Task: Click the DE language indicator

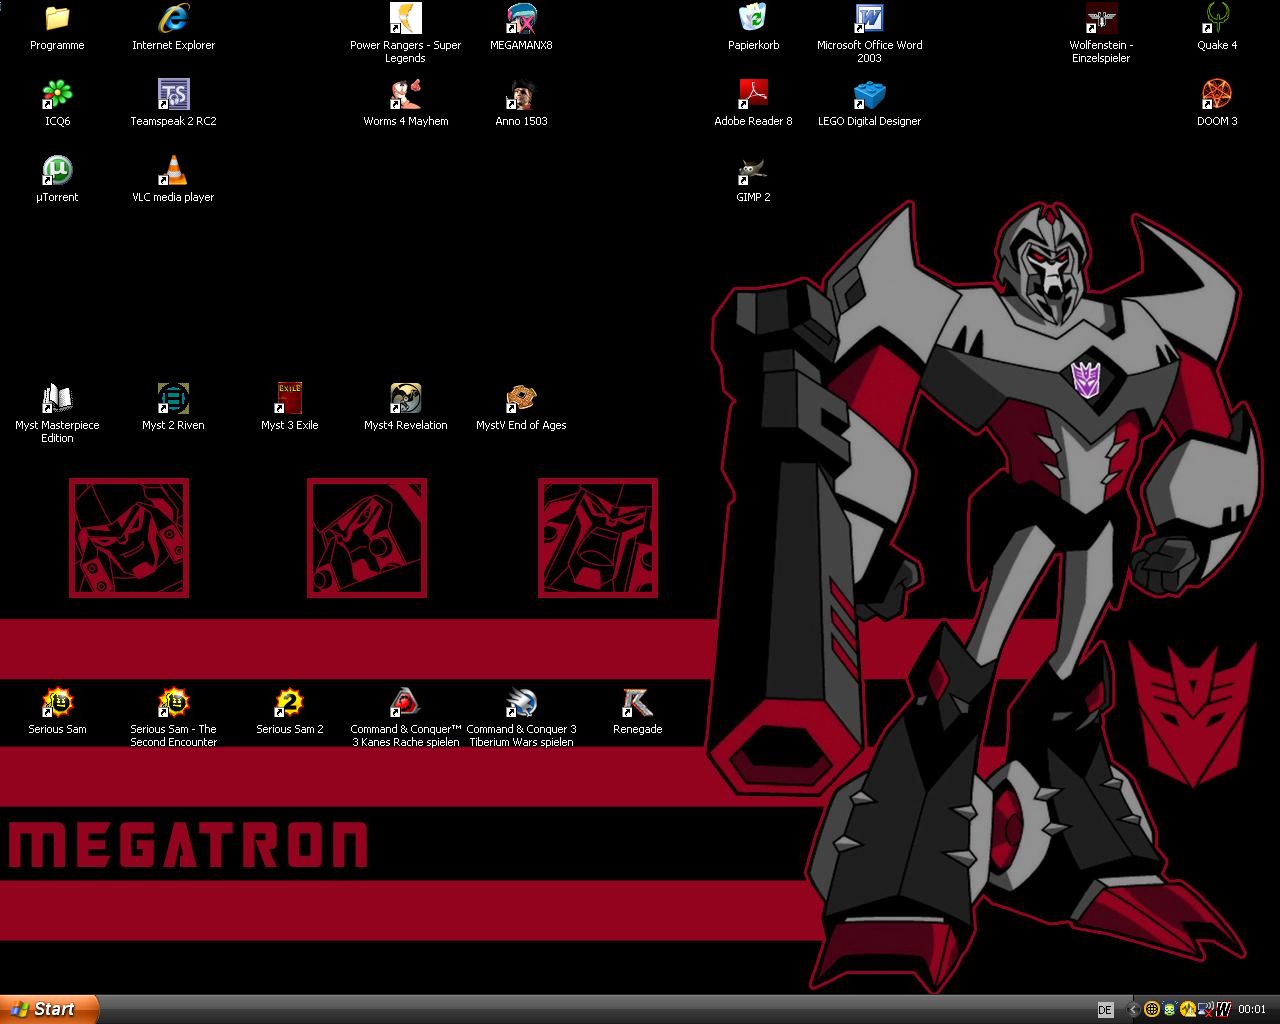Action: coord(1105,1010)
